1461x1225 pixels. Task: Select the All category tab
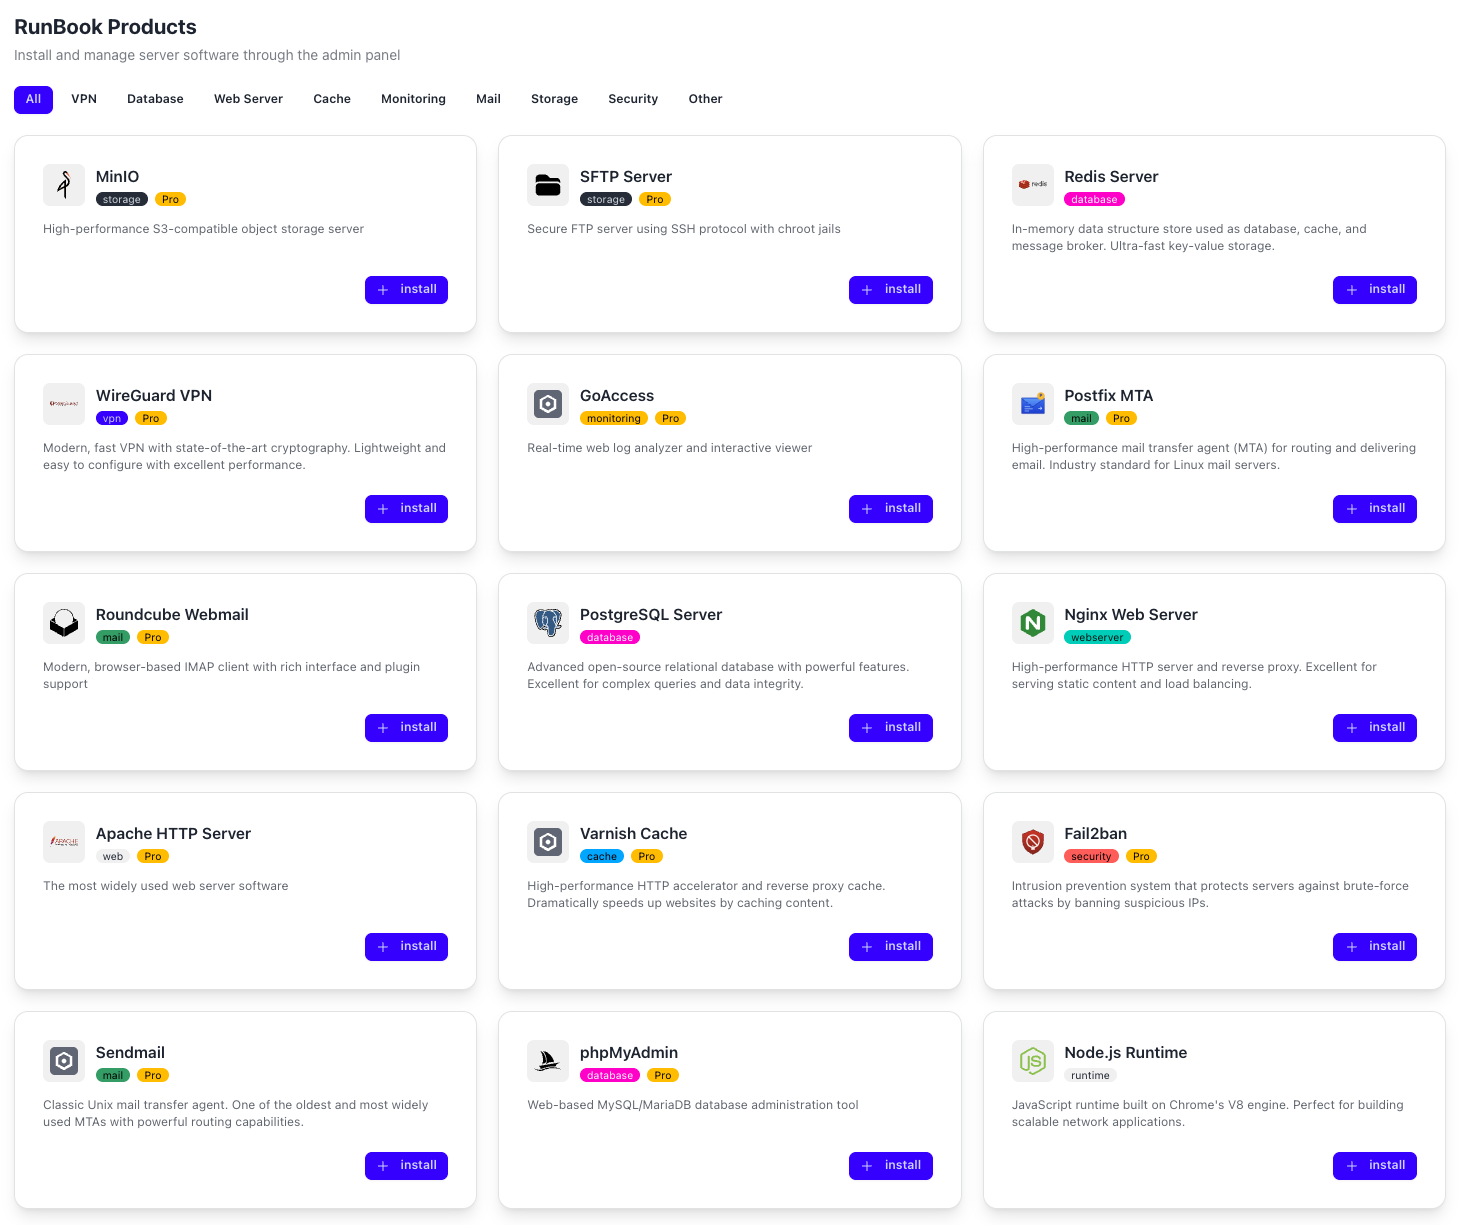coord(33,99)
